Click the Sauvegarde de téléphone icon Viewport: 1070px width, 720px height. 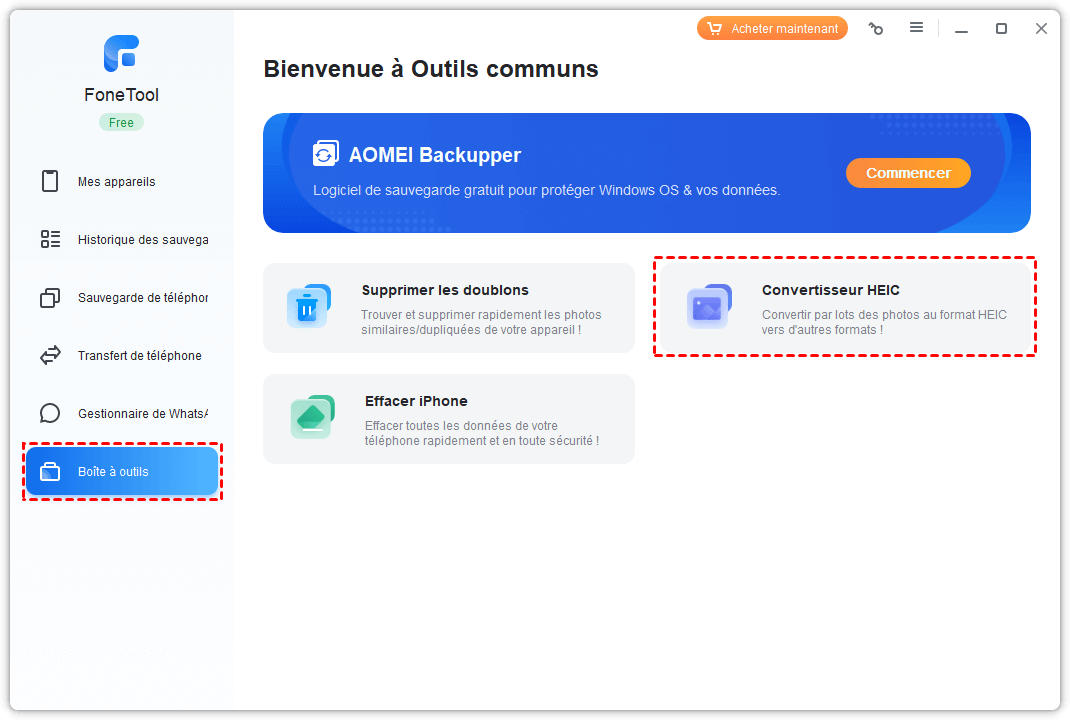(x=50, y=298)
